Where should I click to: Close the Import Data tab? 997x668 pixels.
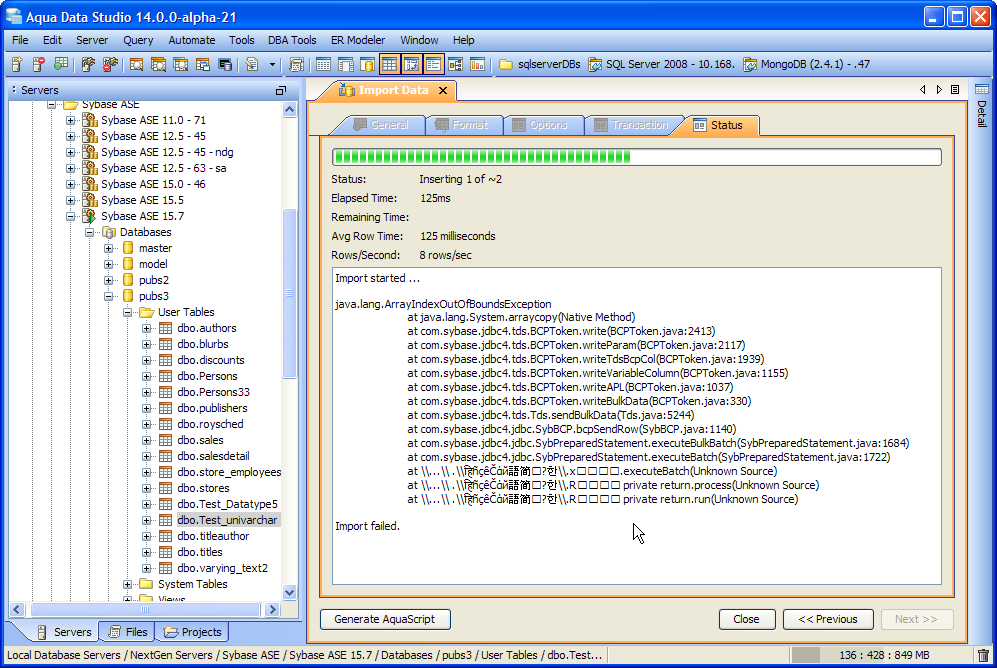coord(443,90)
